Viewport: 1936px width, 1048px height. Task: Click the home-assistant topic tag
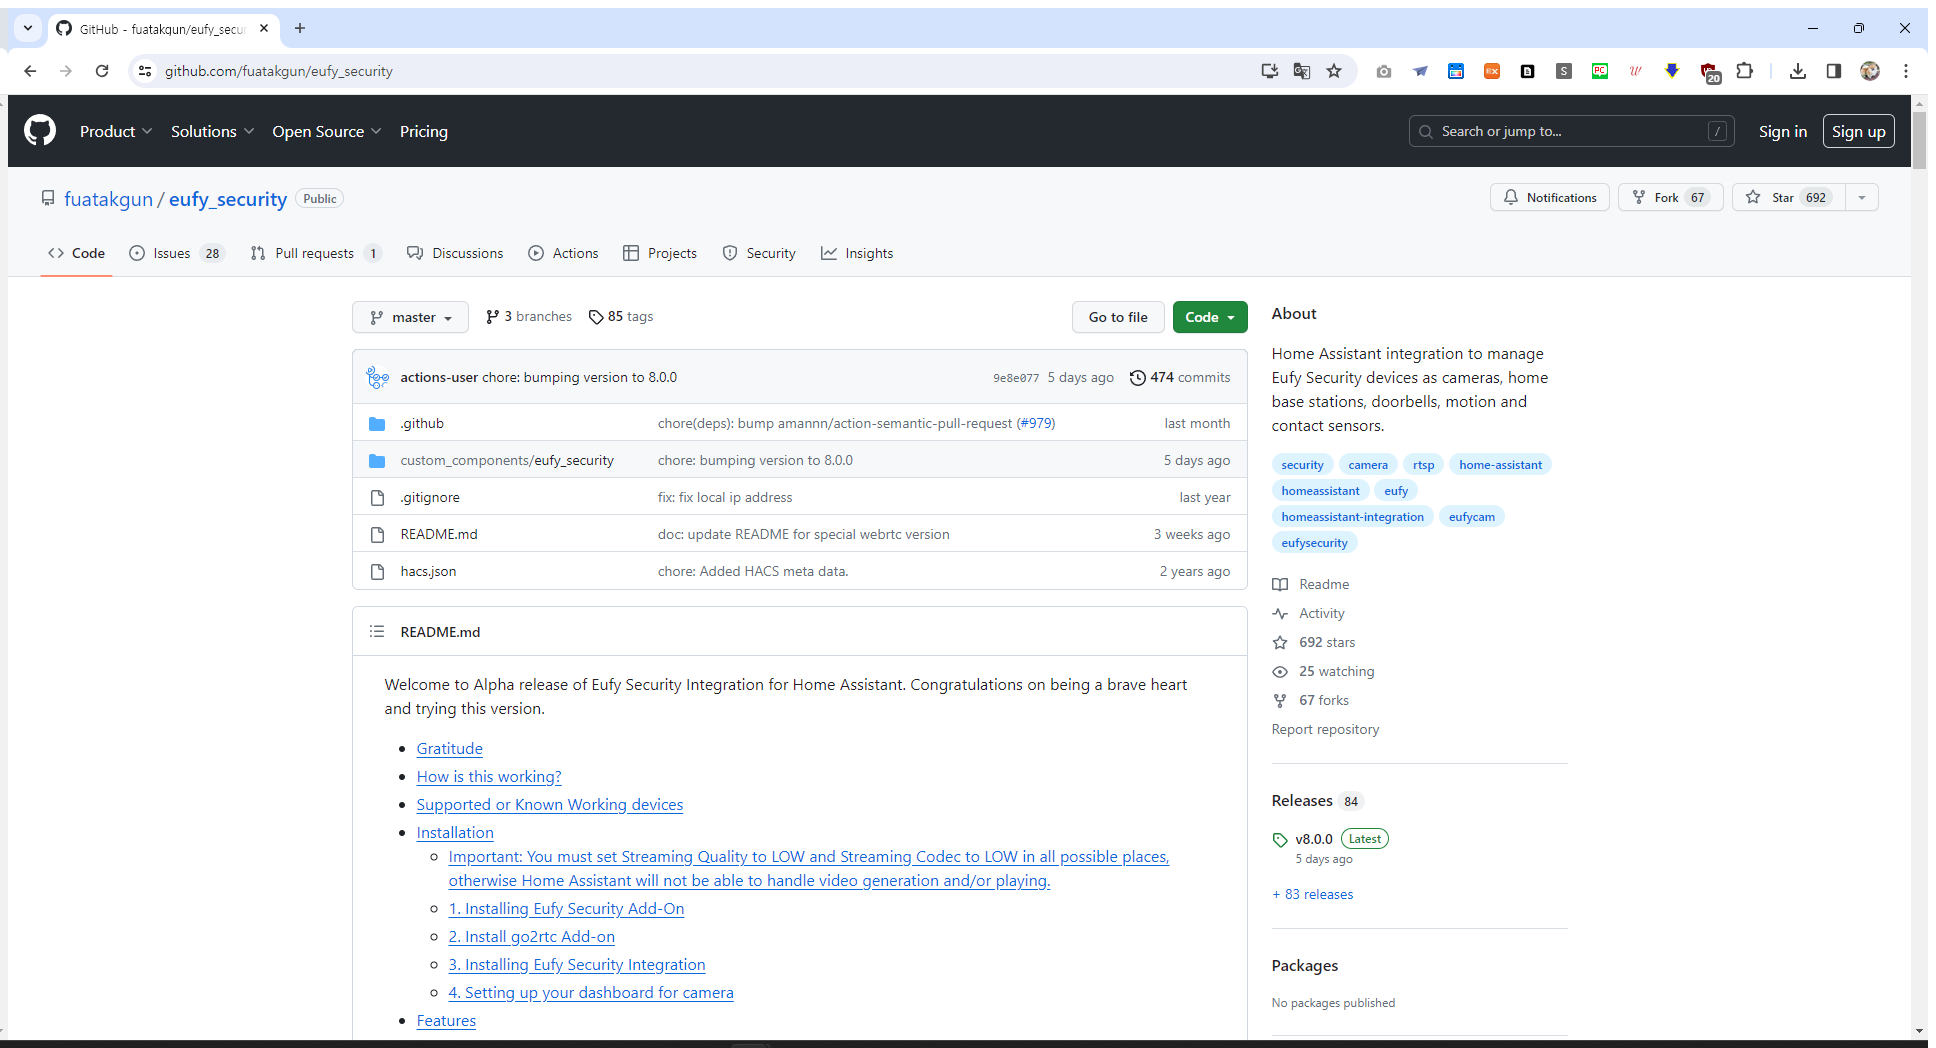click(x=1500, y=465)
